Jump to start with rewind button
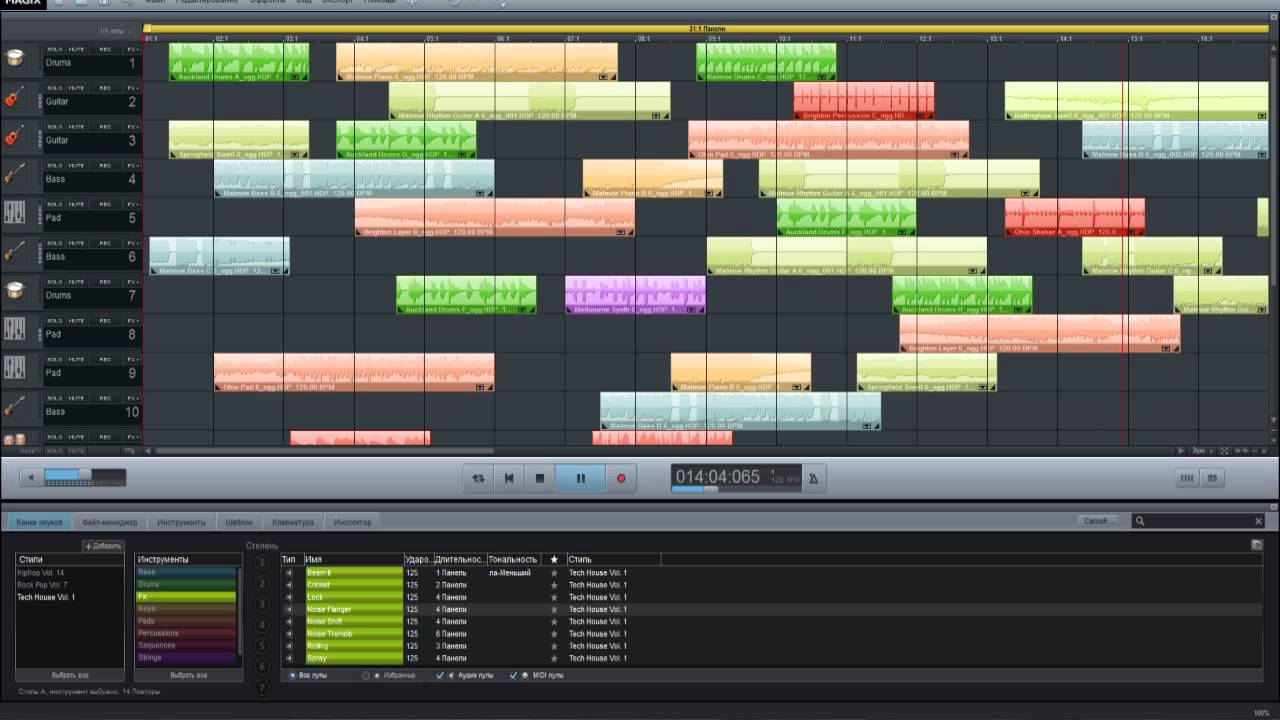The height and width of the screenshot is (720, 1280). coord(509,478)
